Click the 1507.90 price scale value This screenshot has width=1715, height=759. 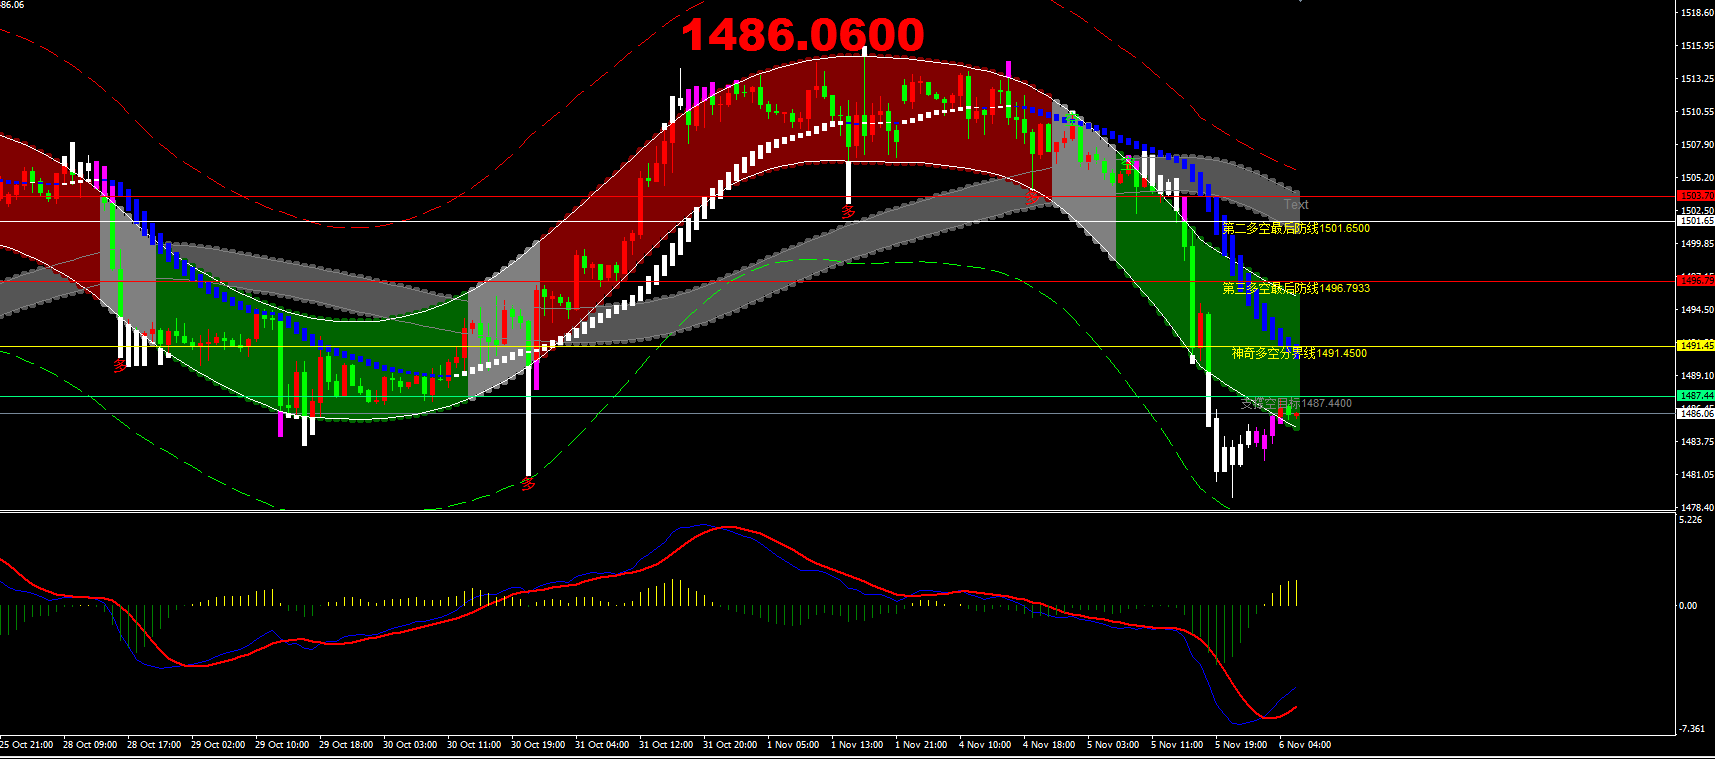point(1697,145)
